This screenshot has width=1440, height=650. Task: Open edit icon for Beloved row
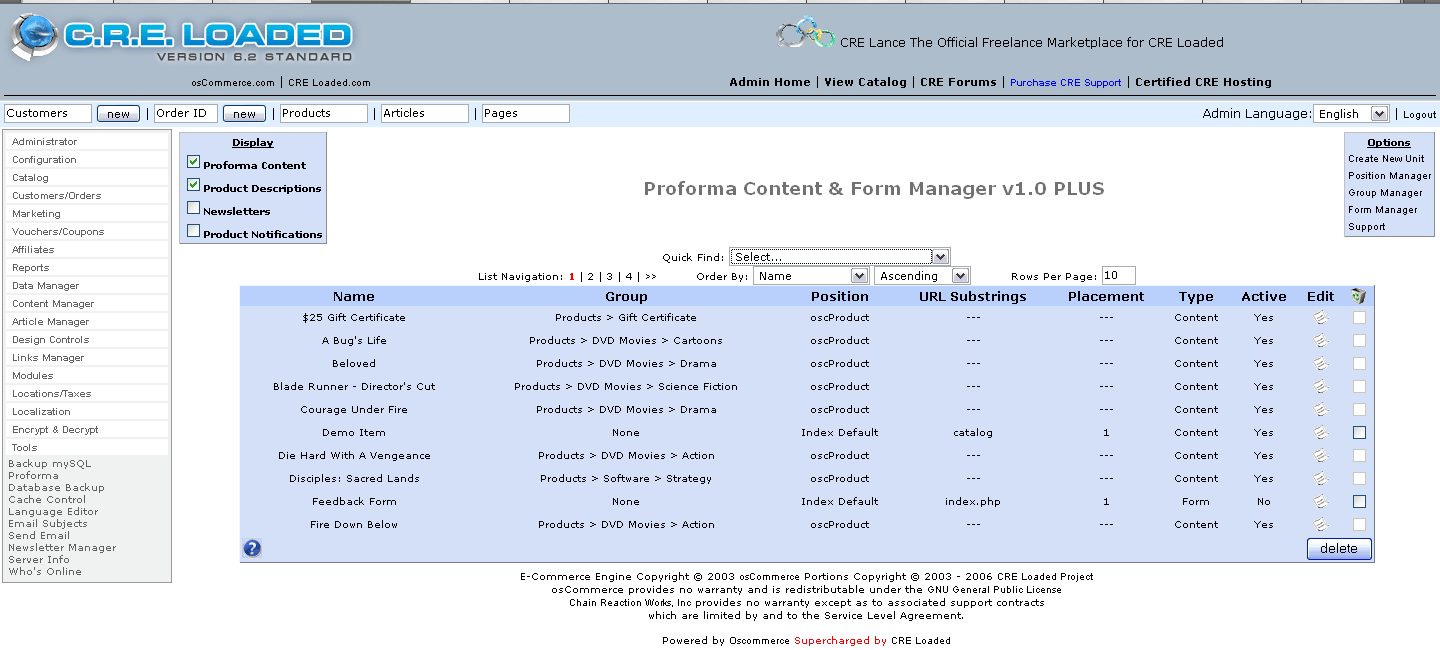pos(1321,364)
